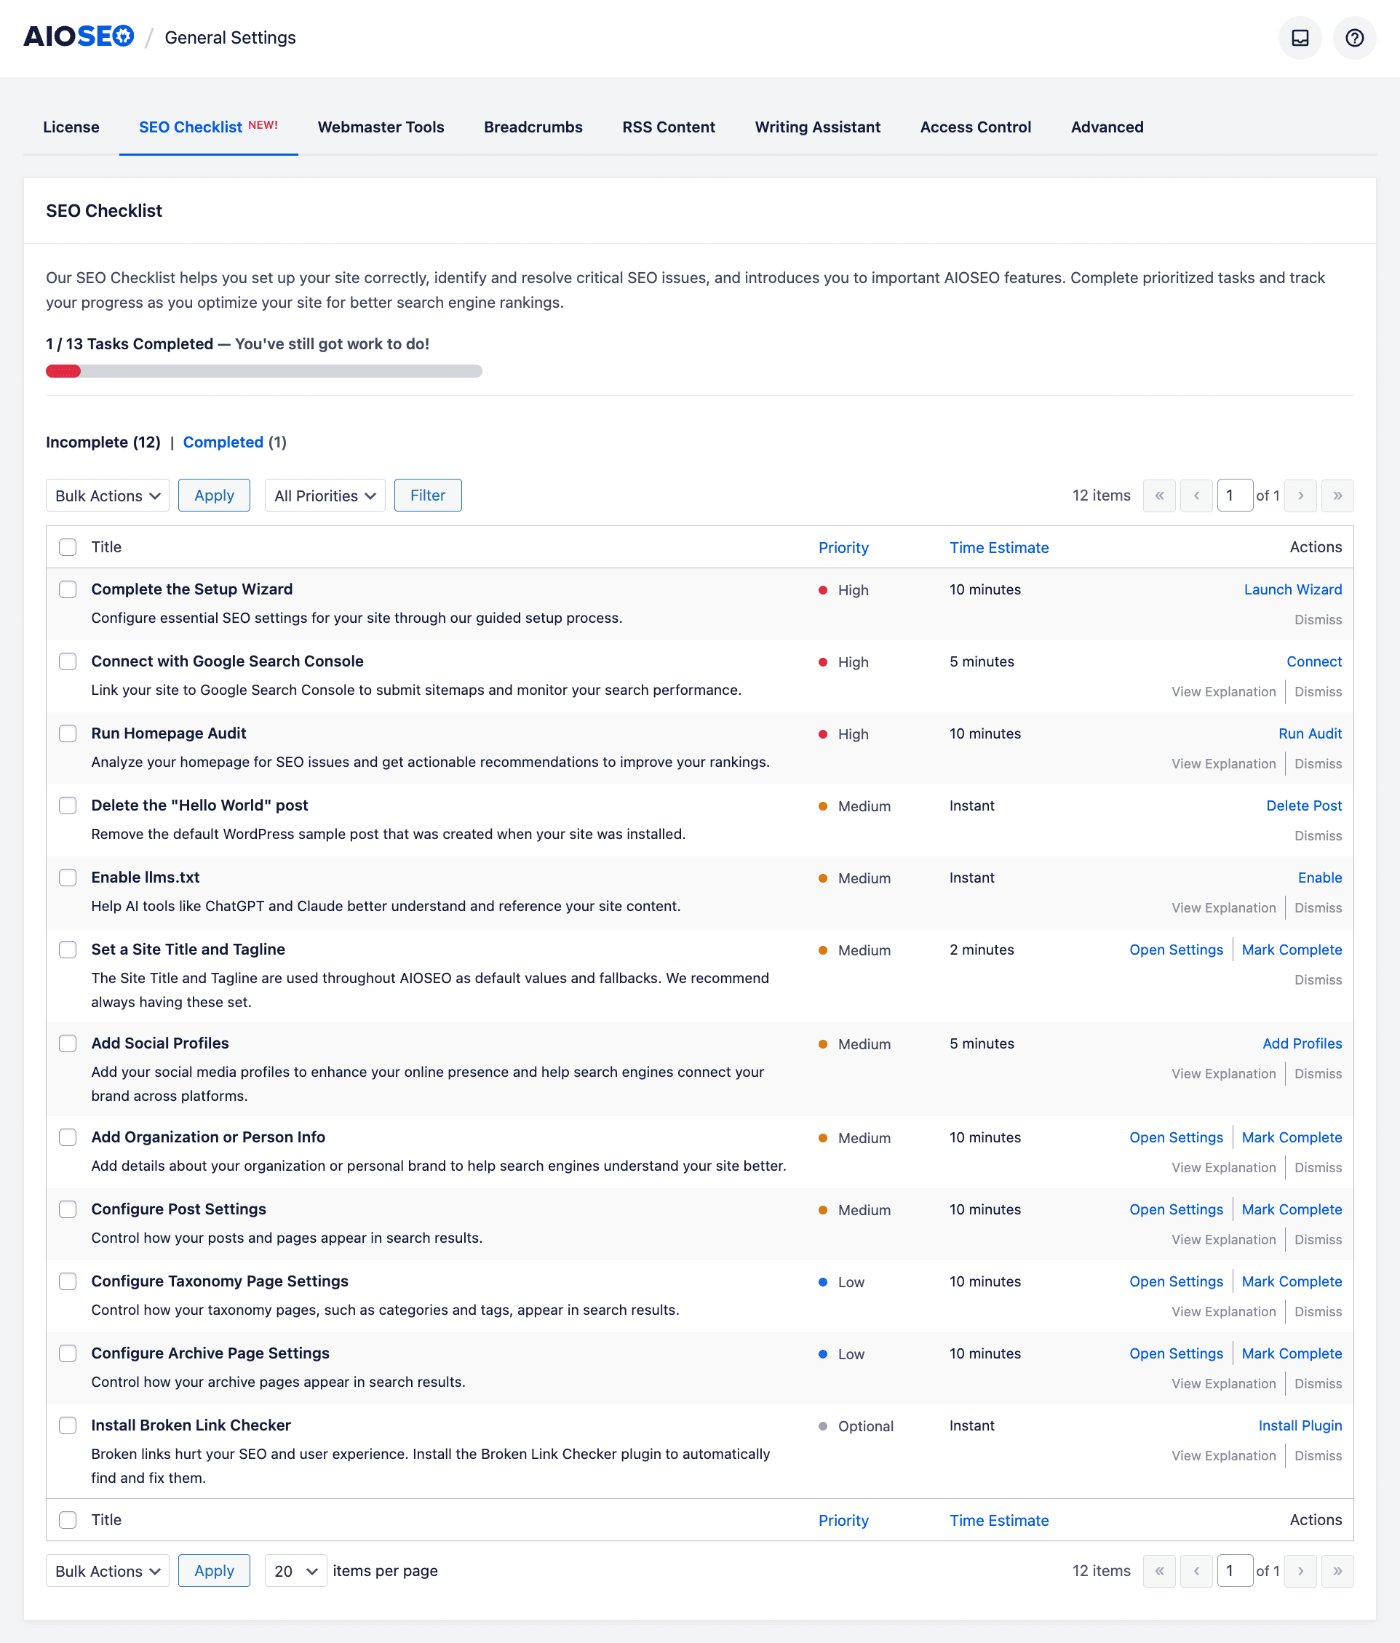Open Settings for Set a Site Title and Tagline

pyautogui.click(x=1176, y=950)
